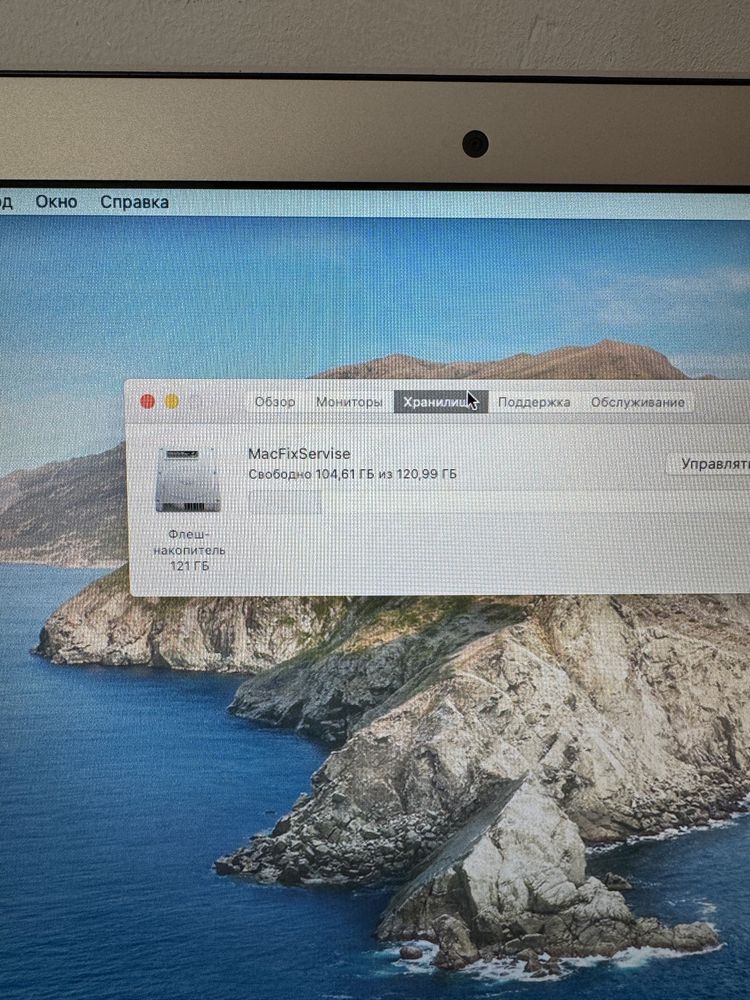Click the Флеш-накопитель 121 ГБ label
The height and width of the screenshot is (1000, 750).
[x=189, y=550]
